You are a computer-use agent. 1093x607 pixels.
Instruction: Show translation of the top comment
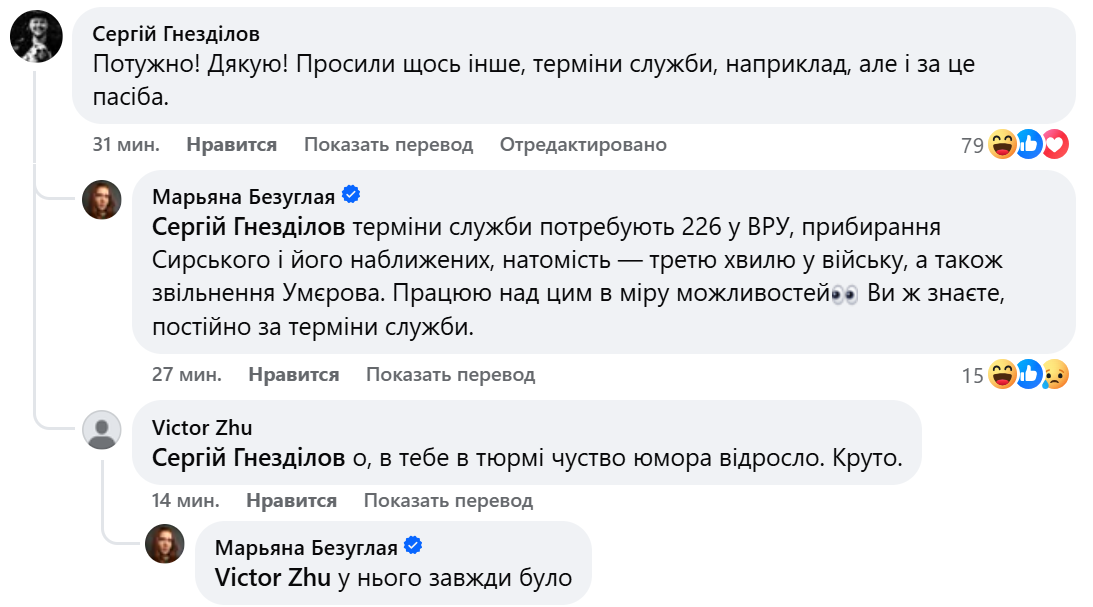388,145
